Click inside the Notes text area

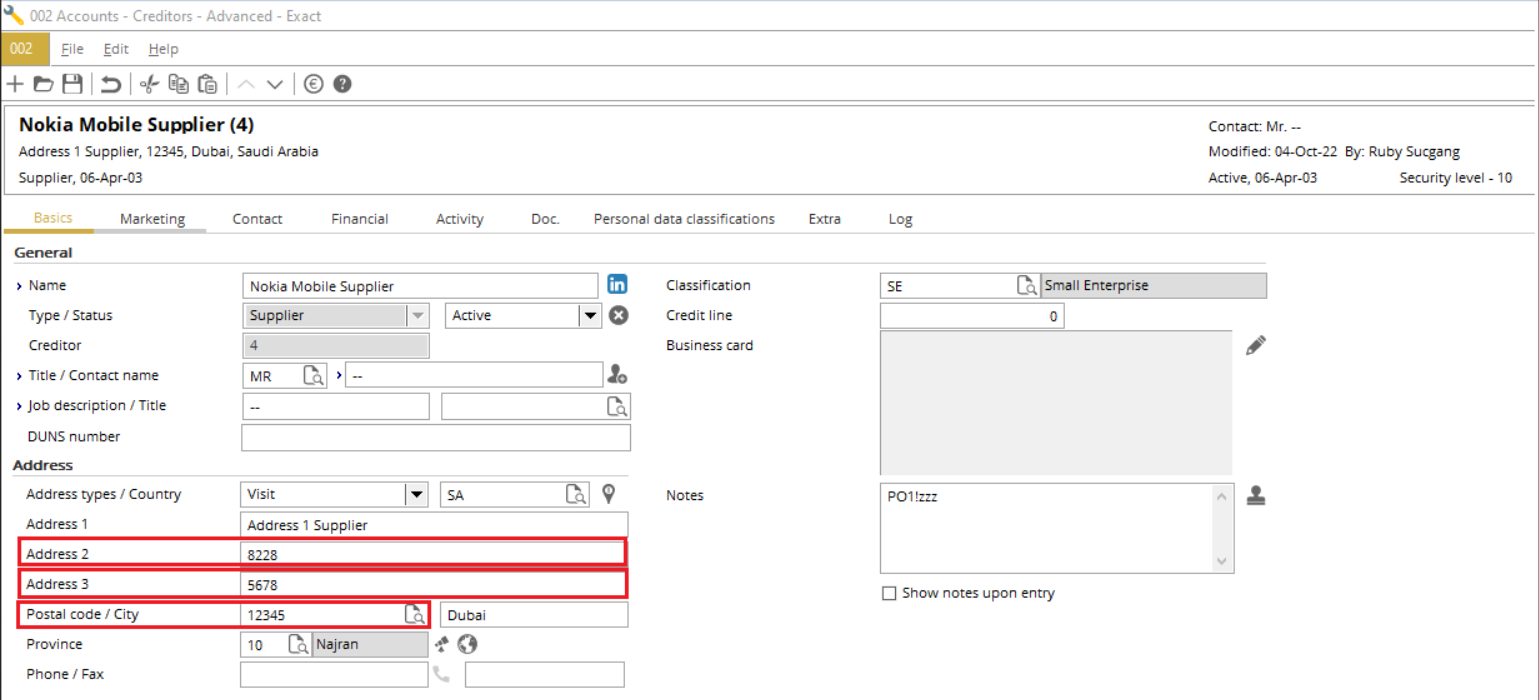click(1046, 528)
